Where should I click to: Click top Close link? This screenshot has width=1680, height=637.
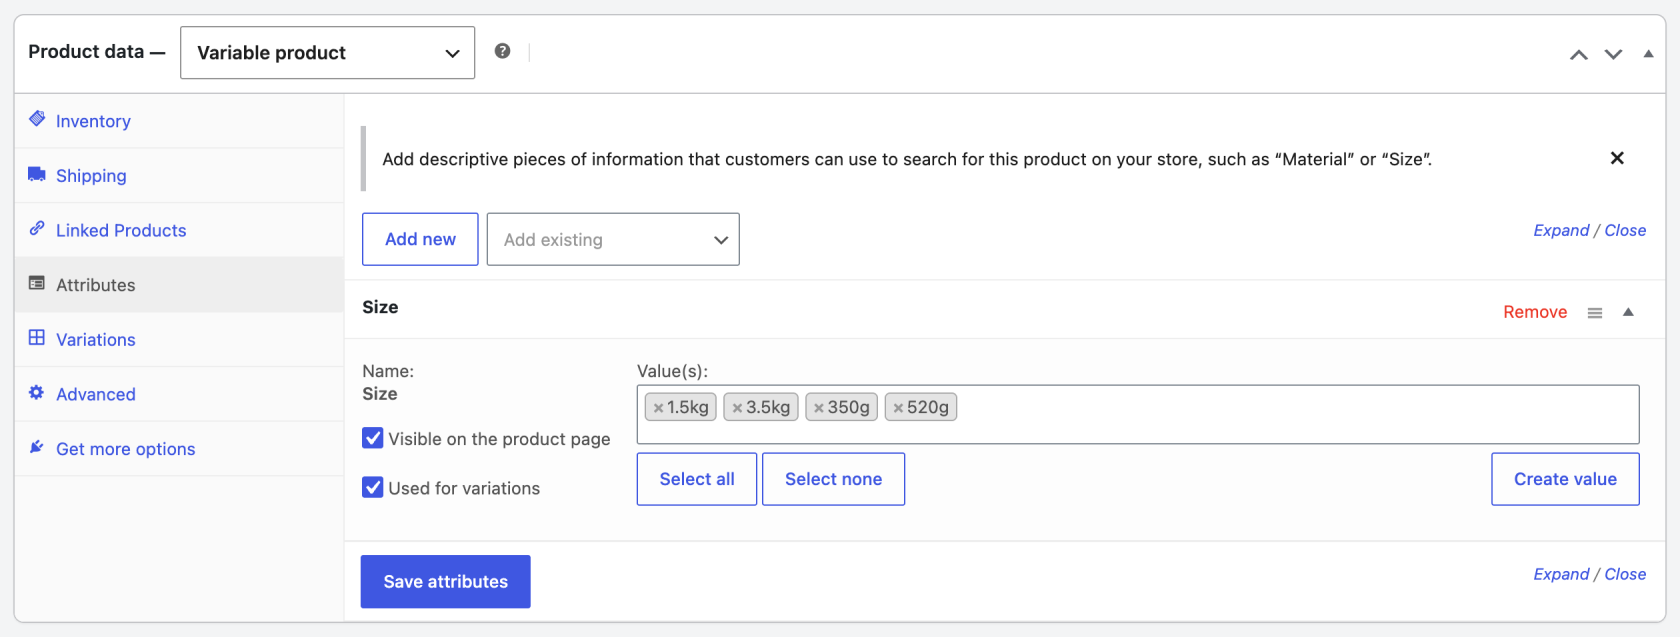pyautogui.click(x=1625, y=230)
